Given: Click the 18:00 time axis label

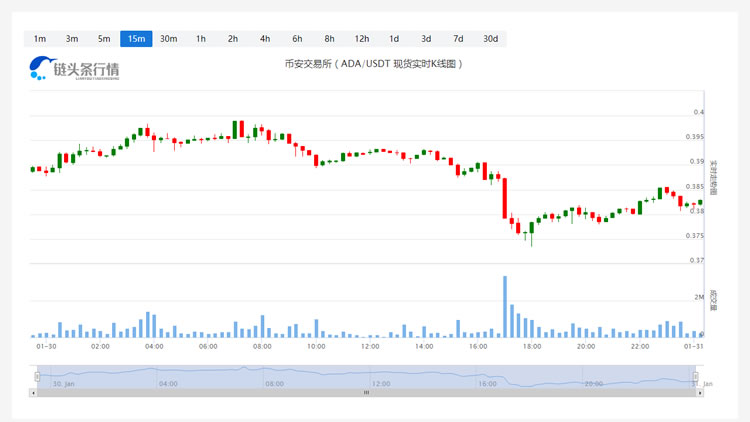Looking at the screenshot, I should [x=532, y=346].
